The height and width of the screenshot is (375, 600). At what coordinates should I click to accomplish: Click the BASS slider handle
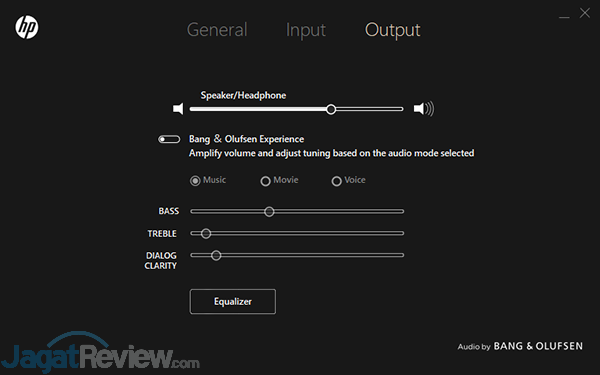click(269, 212)
